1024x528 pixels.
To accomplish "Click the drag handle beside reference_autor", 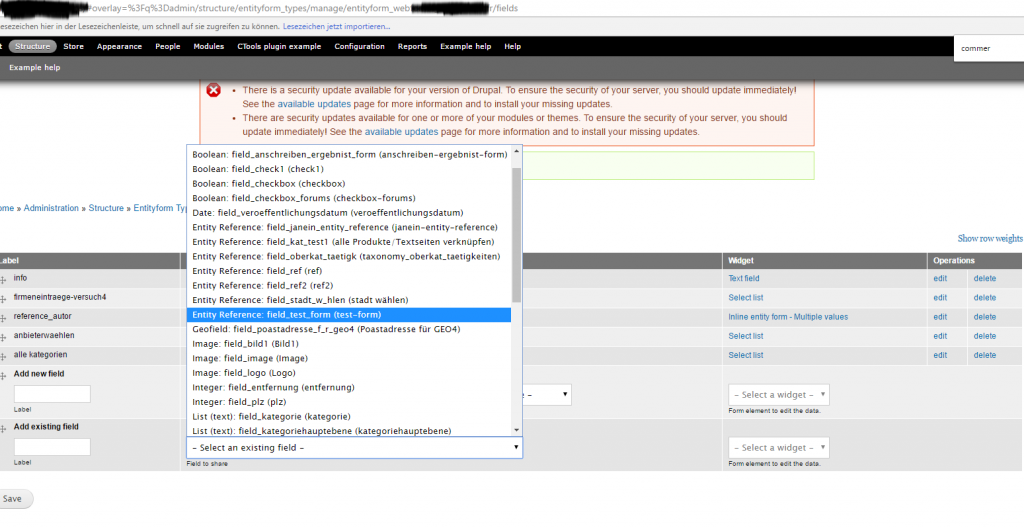I will coord(3,318).
